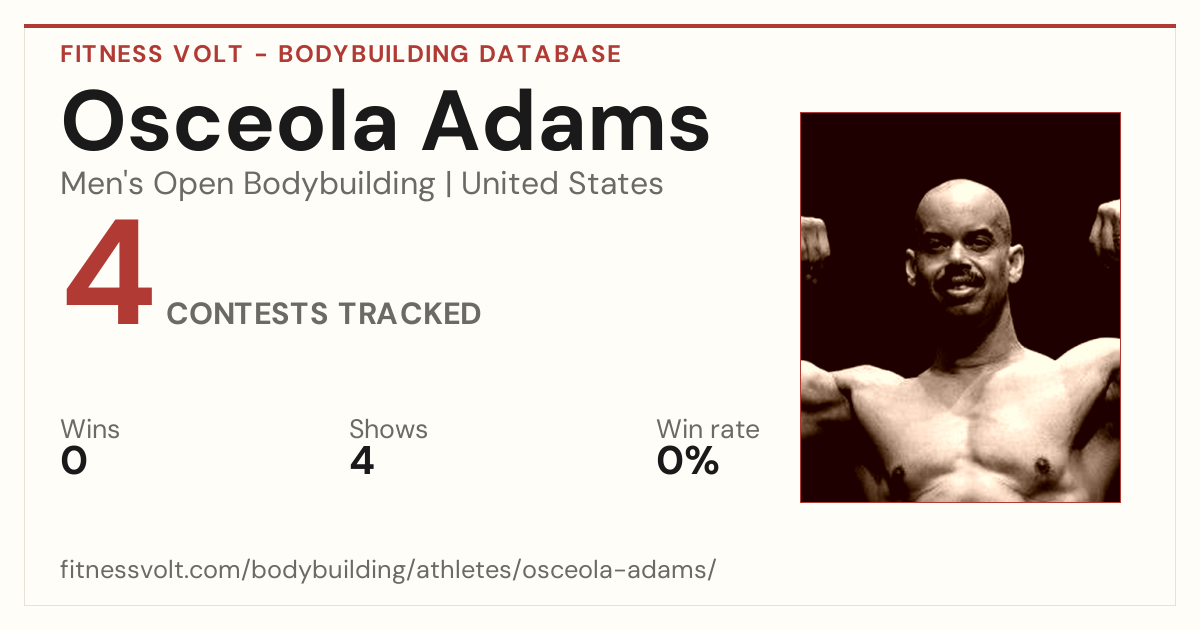Click the large red number 4
Viewport: 1200px width, 630px height.
pos(109,274)
